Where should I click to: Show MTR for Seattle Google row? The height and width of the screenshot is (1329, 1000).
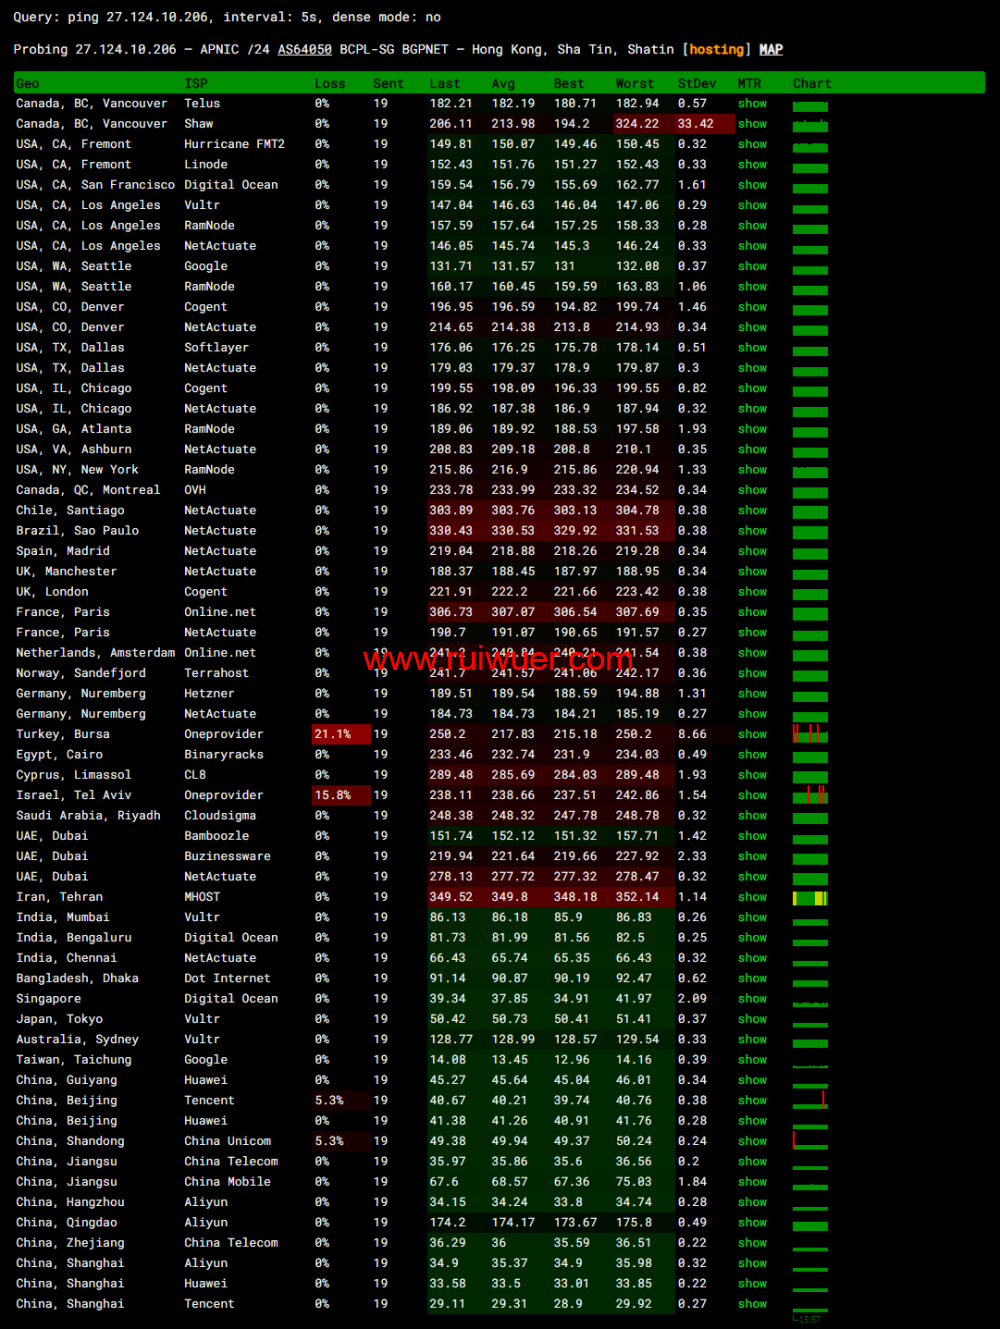point(752,267)
